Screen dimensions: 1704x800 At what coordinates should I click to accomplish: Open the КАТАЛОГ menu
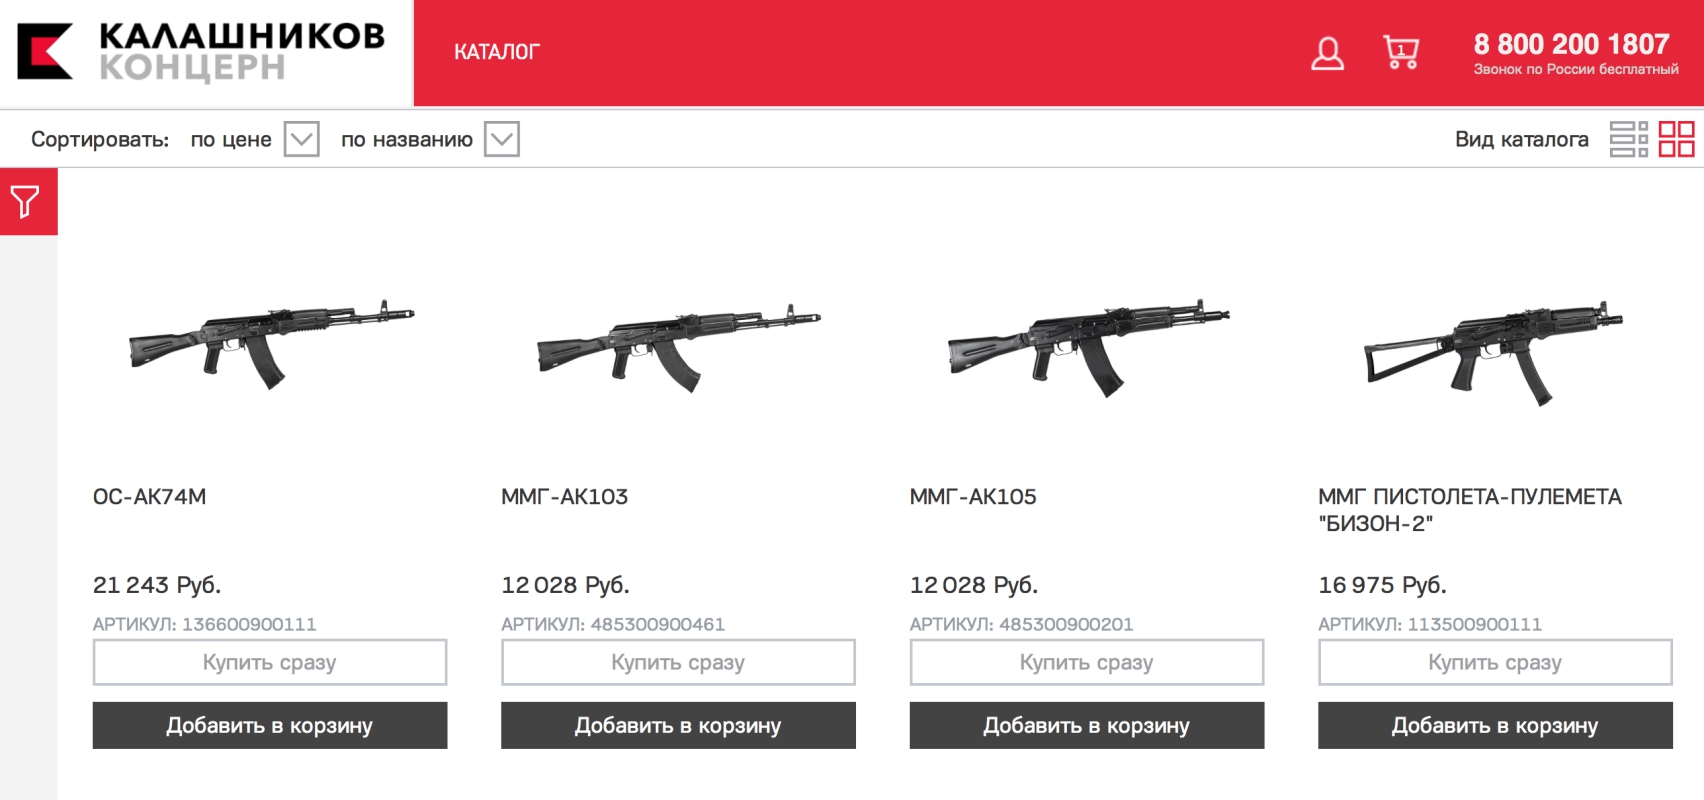click(496, 52)
